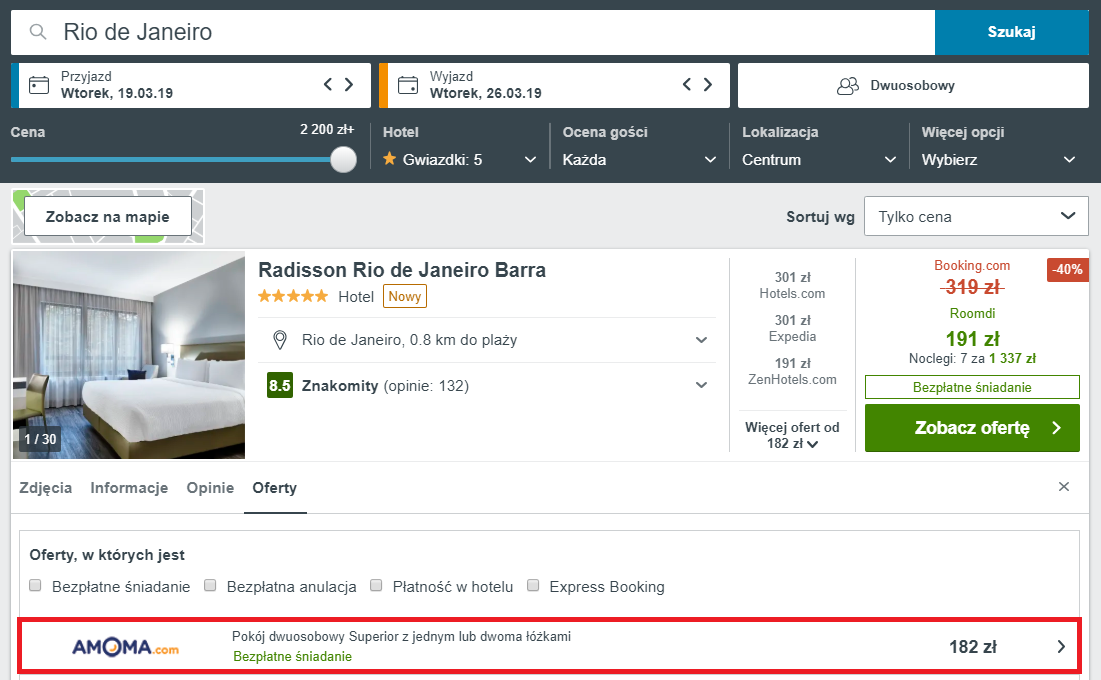
Task: Expand the location details row
Action: tap(487, 340)
